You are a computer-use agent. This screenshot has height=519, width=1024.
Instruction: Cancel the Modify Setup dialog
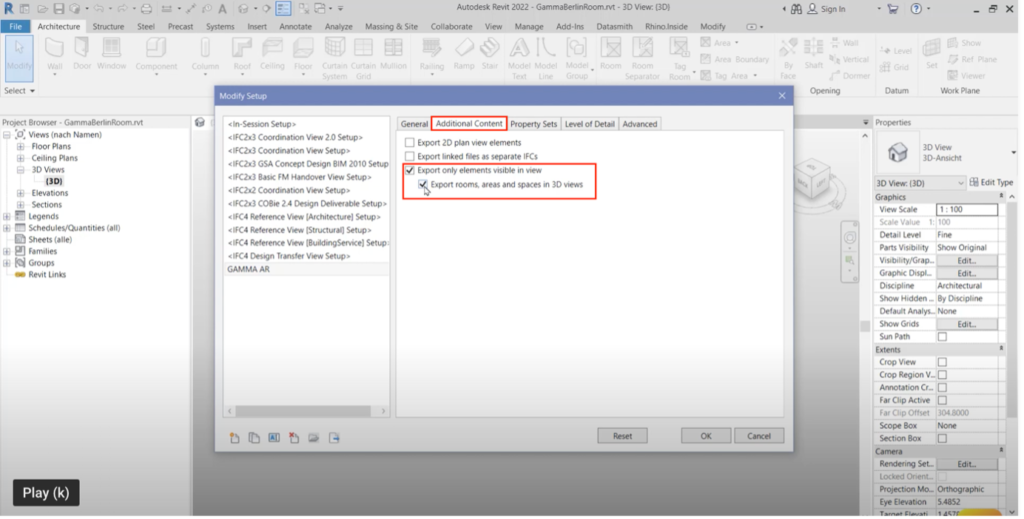point(759,436)
